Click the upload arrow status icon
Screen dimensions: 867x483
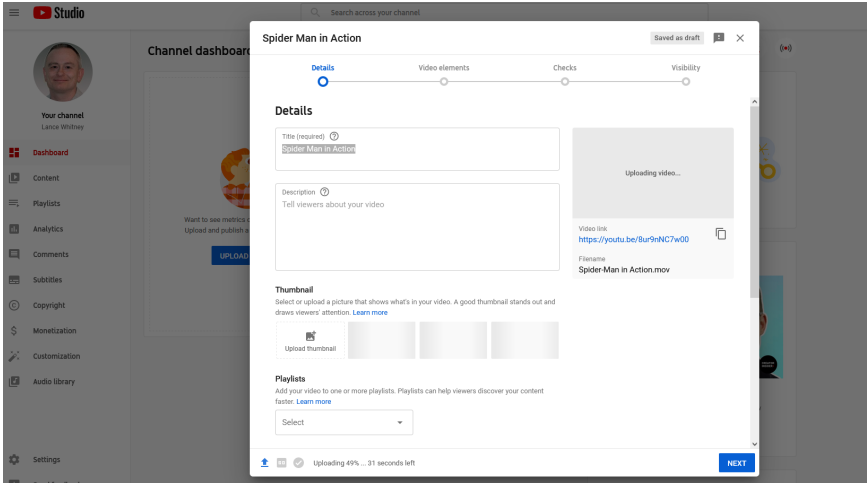point(264,463)
